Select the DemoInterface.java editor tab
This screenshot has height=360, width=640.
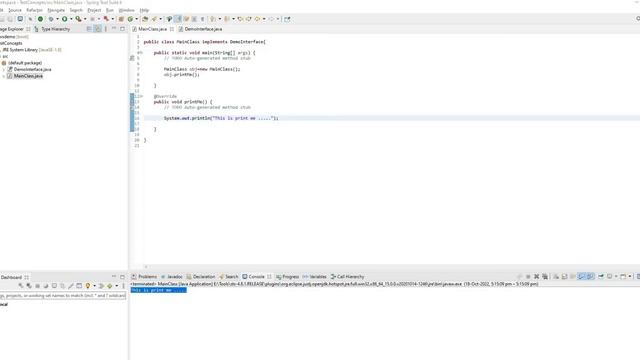coord(200,29)
